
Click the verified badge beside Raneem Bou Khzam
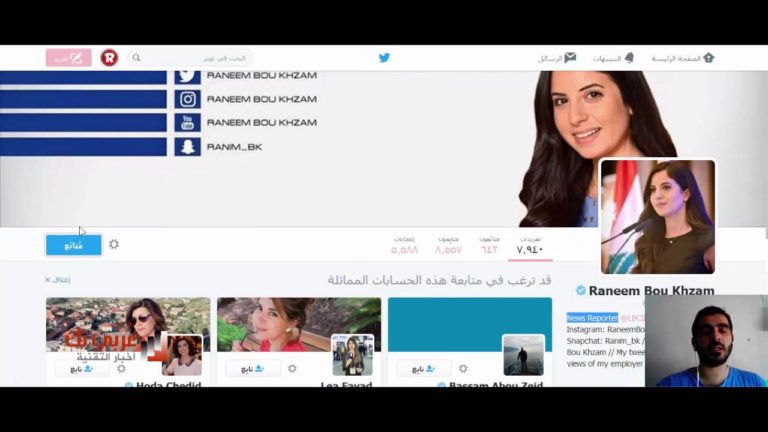coord(581,290)
